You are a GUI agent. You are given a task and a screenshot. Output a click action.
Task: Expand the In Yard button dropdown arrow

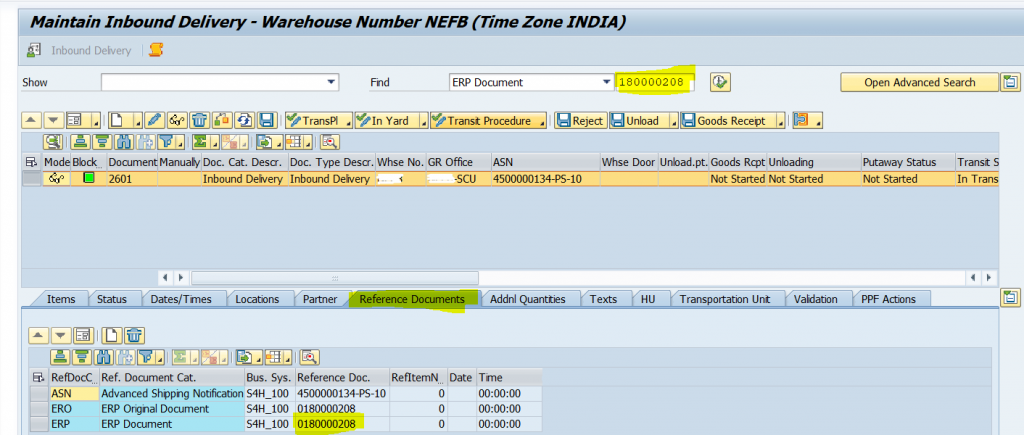422,122
